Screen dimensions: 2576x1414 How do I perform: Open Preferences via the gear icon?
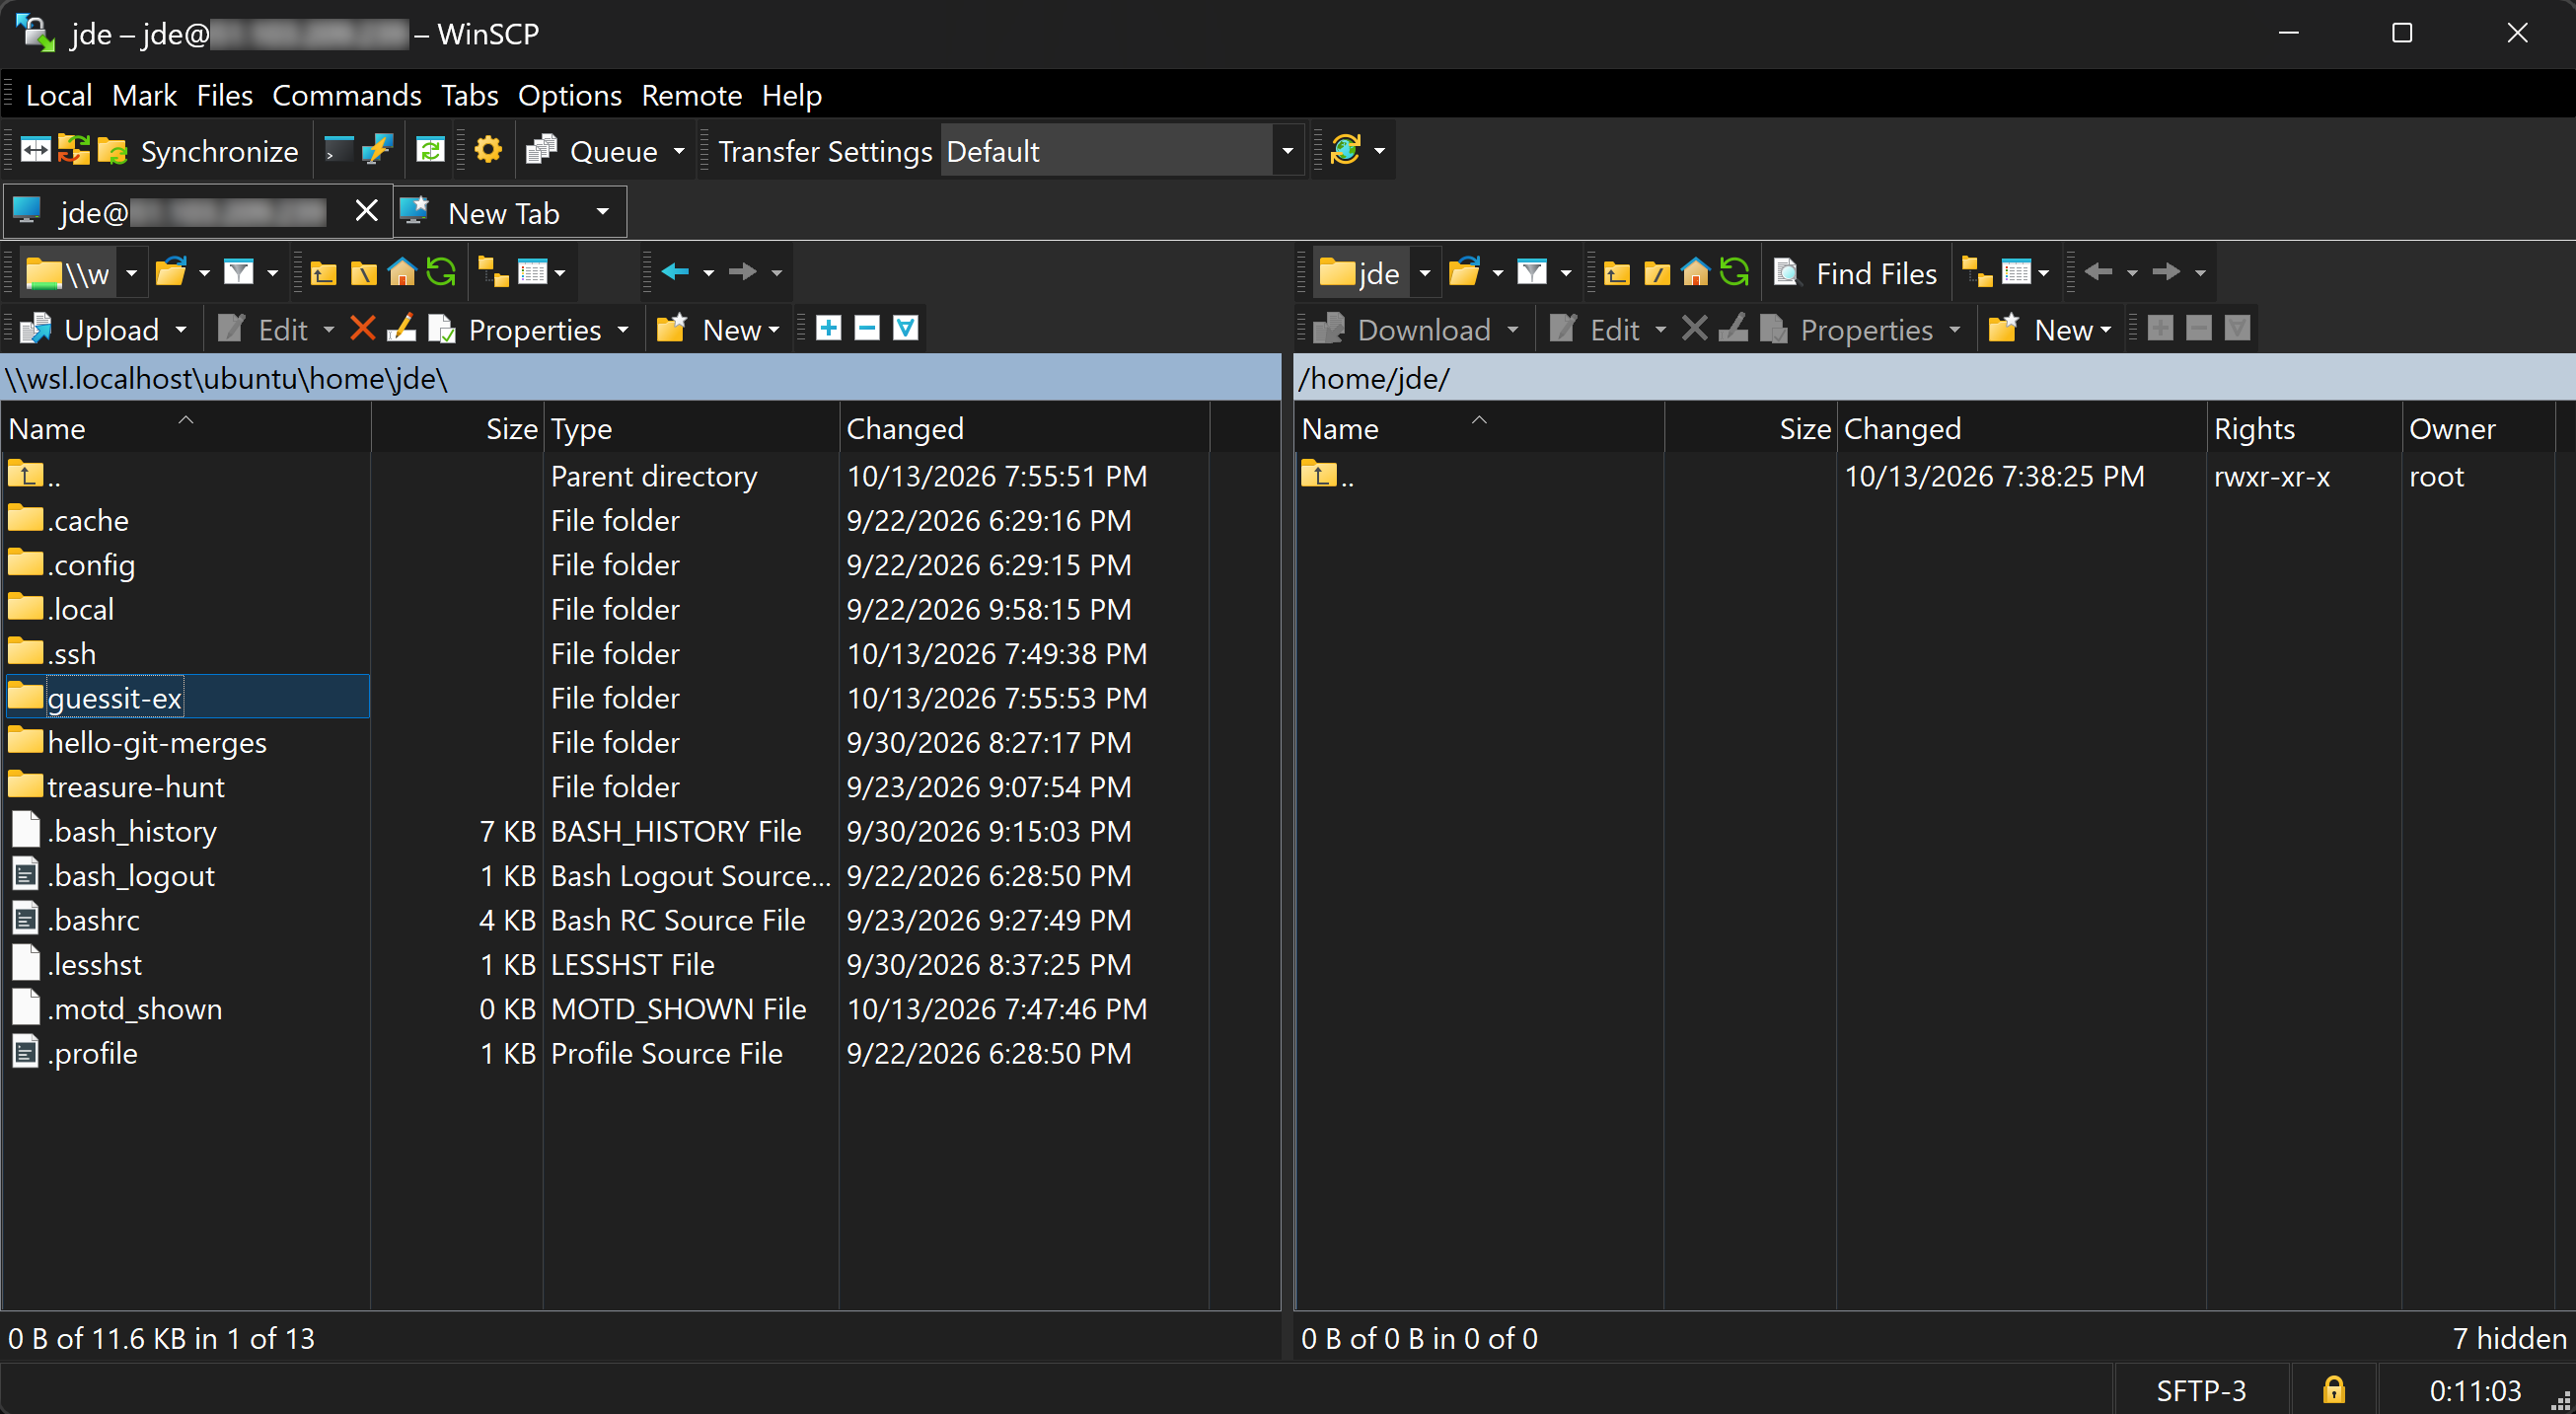(488, 151)
